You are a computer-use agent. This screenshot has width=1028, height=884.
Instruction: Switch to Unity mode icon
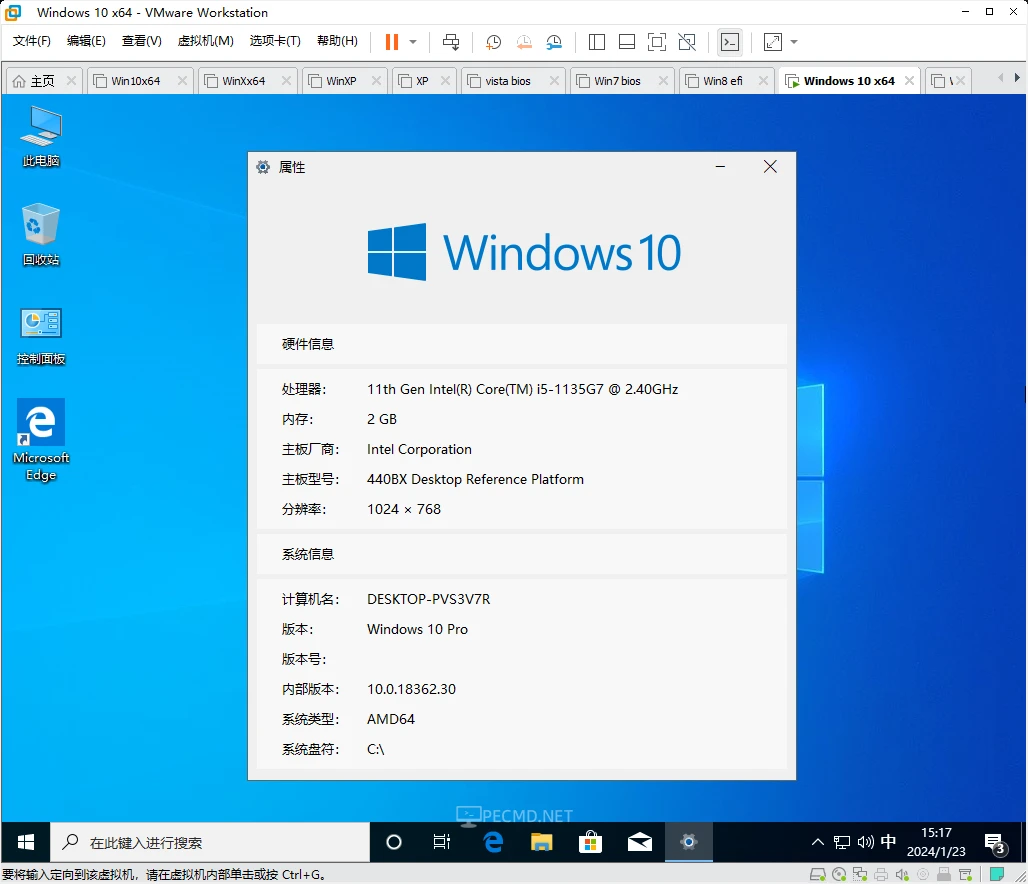[x=687, y=42]
